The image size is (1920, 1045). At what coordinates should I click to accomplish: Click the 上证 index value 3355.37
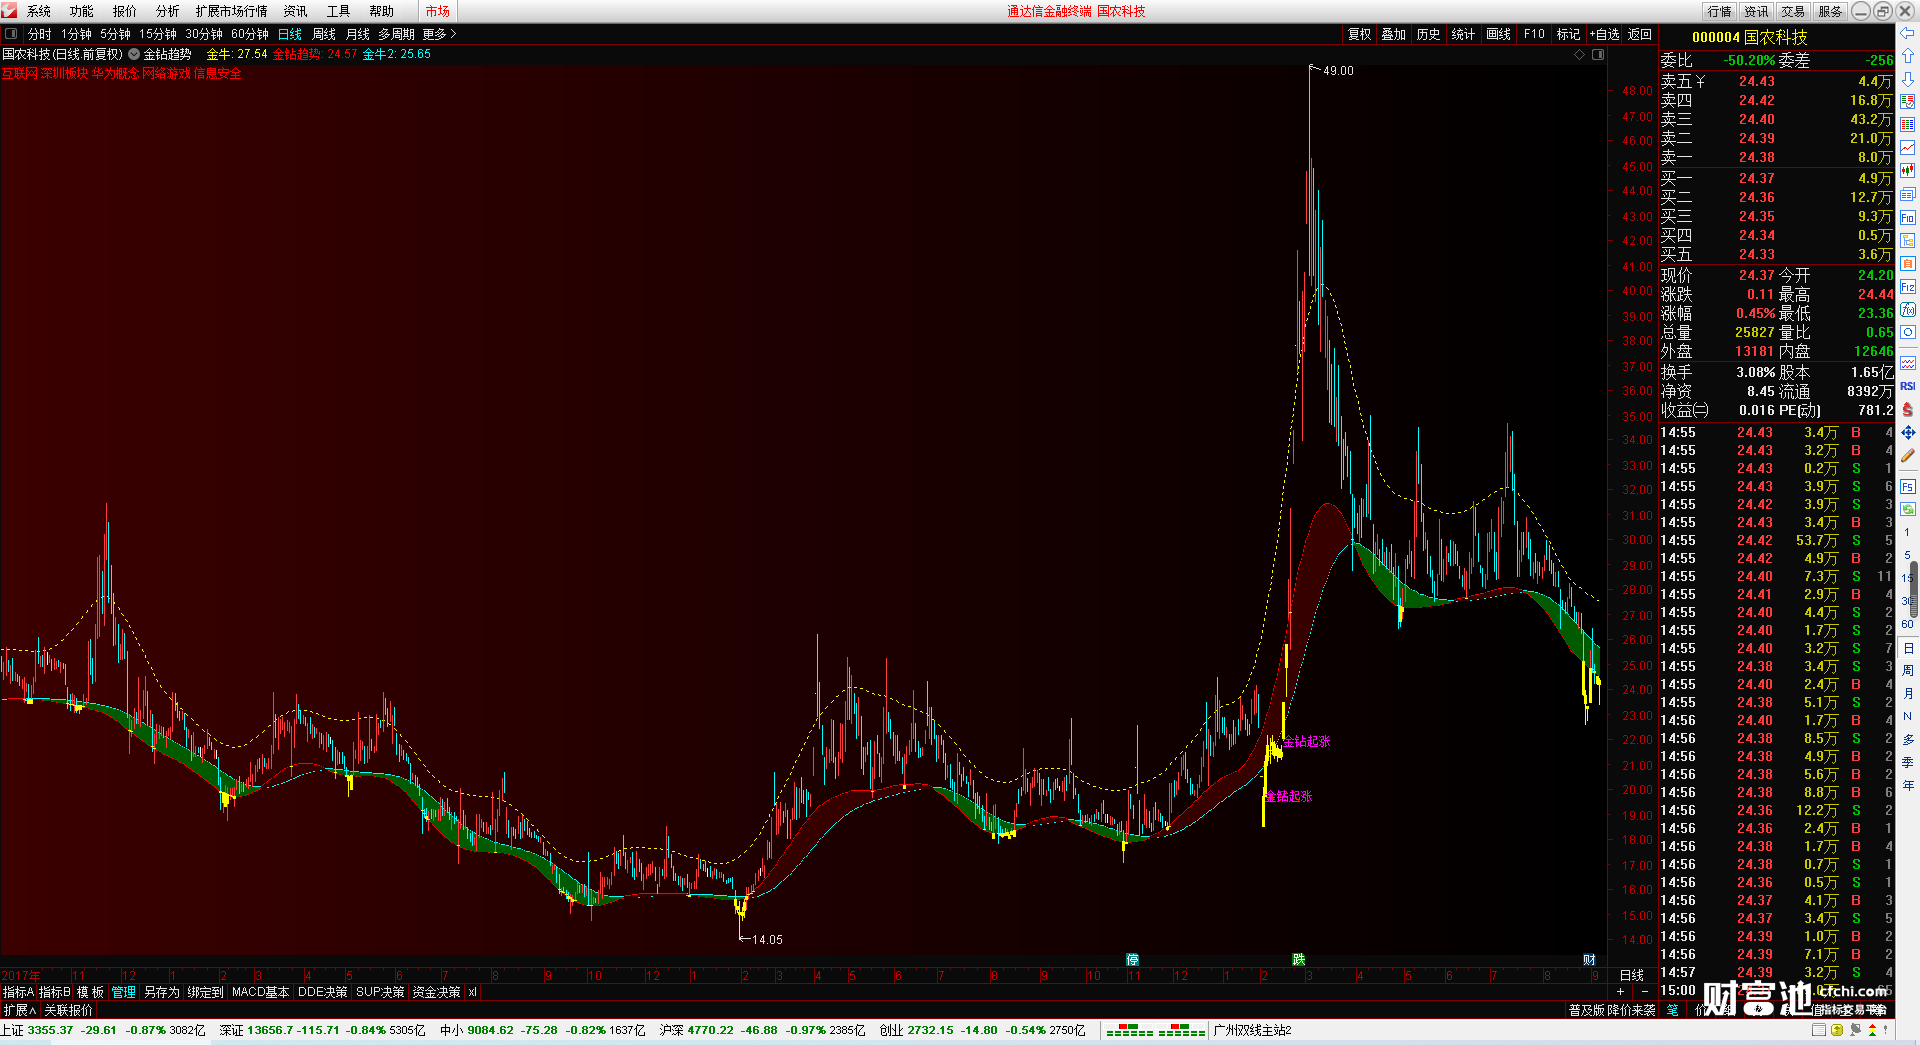pyautogui.click(x=50, y=1030)
